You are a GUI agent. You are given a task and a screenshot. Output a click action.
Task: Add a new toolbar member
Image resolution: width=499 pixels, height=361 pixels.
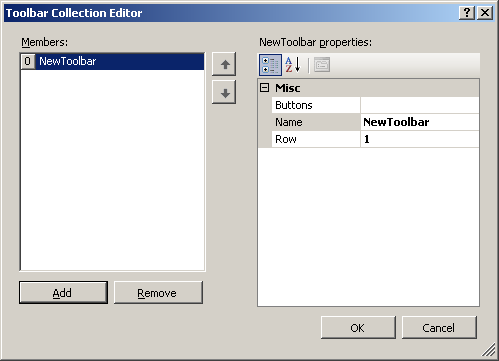click(63, 293)
